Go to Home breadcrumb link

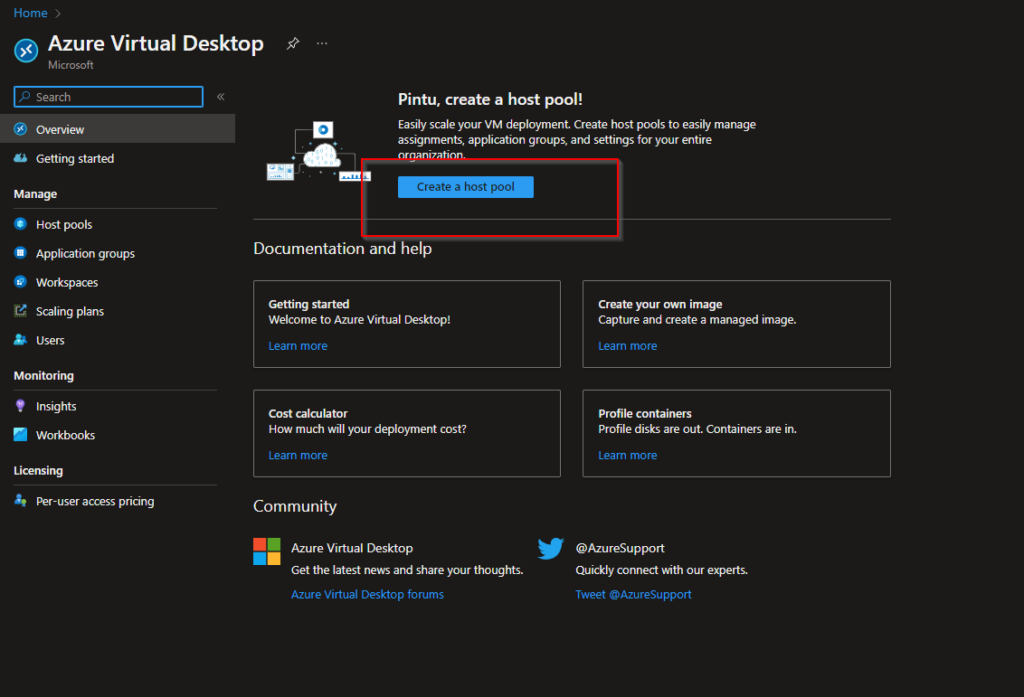pos(30,13)
